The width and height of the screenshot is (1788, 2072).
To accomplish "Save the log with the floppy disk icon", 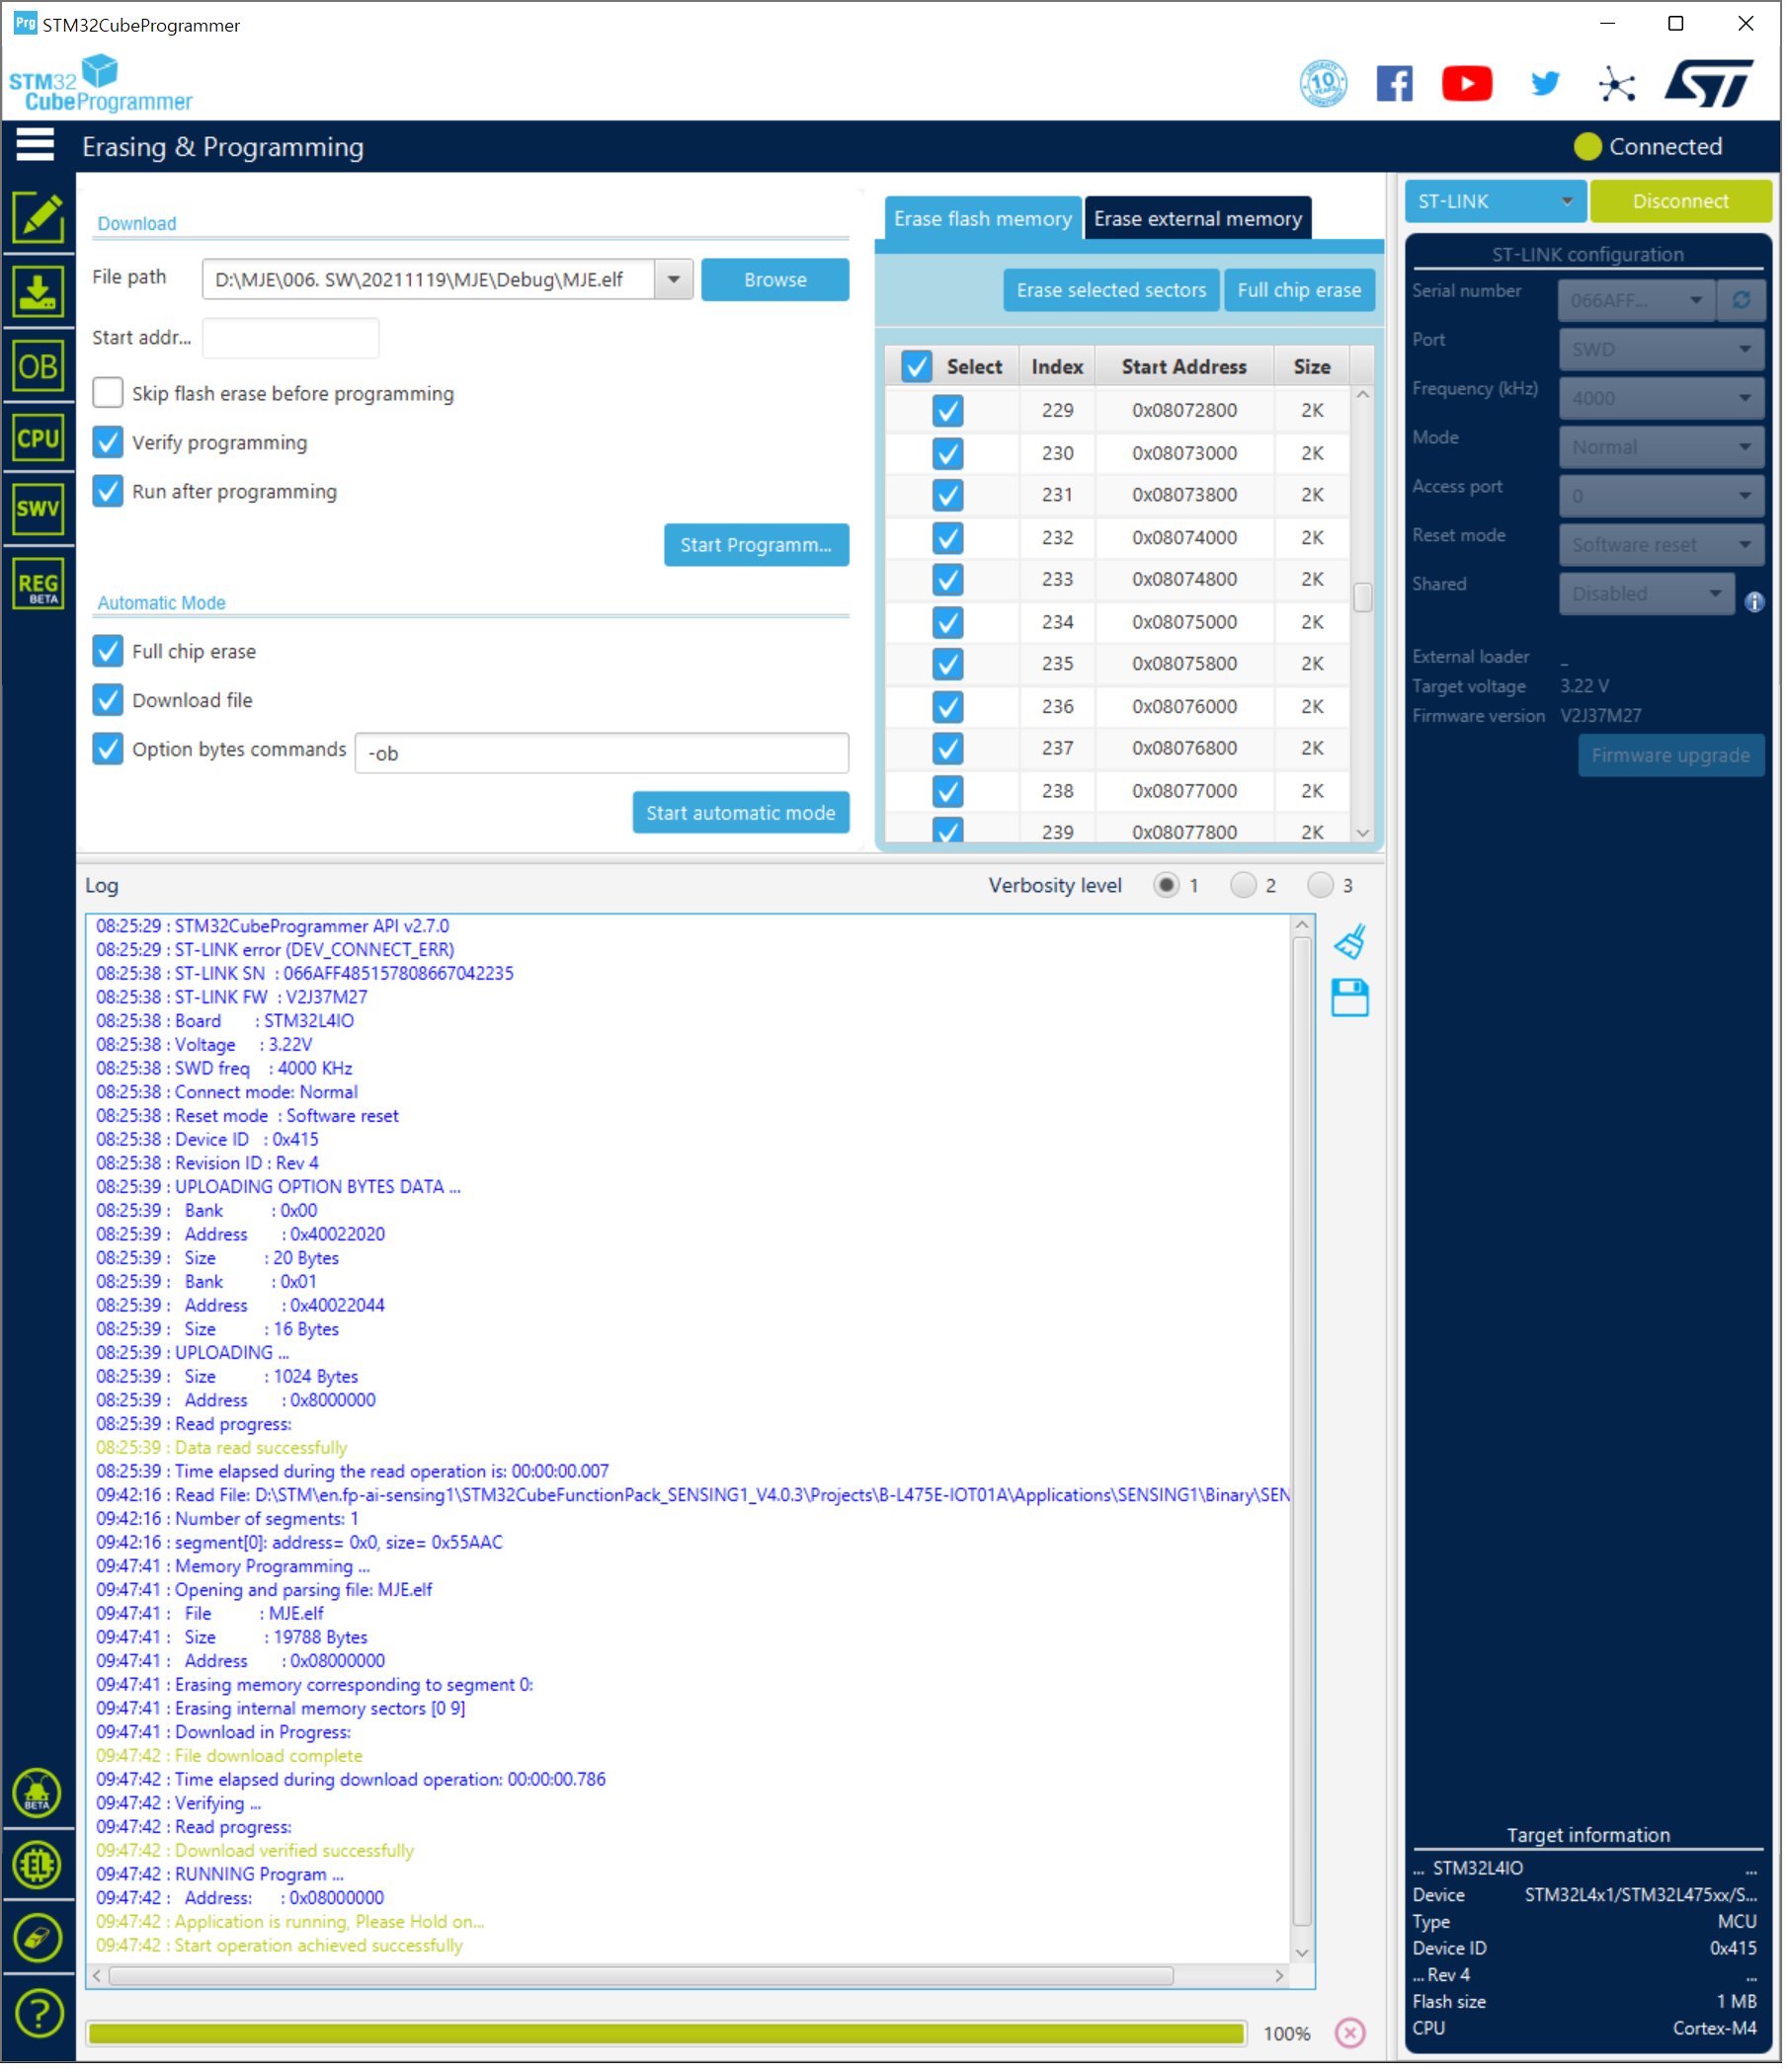I will 1355,1002.
